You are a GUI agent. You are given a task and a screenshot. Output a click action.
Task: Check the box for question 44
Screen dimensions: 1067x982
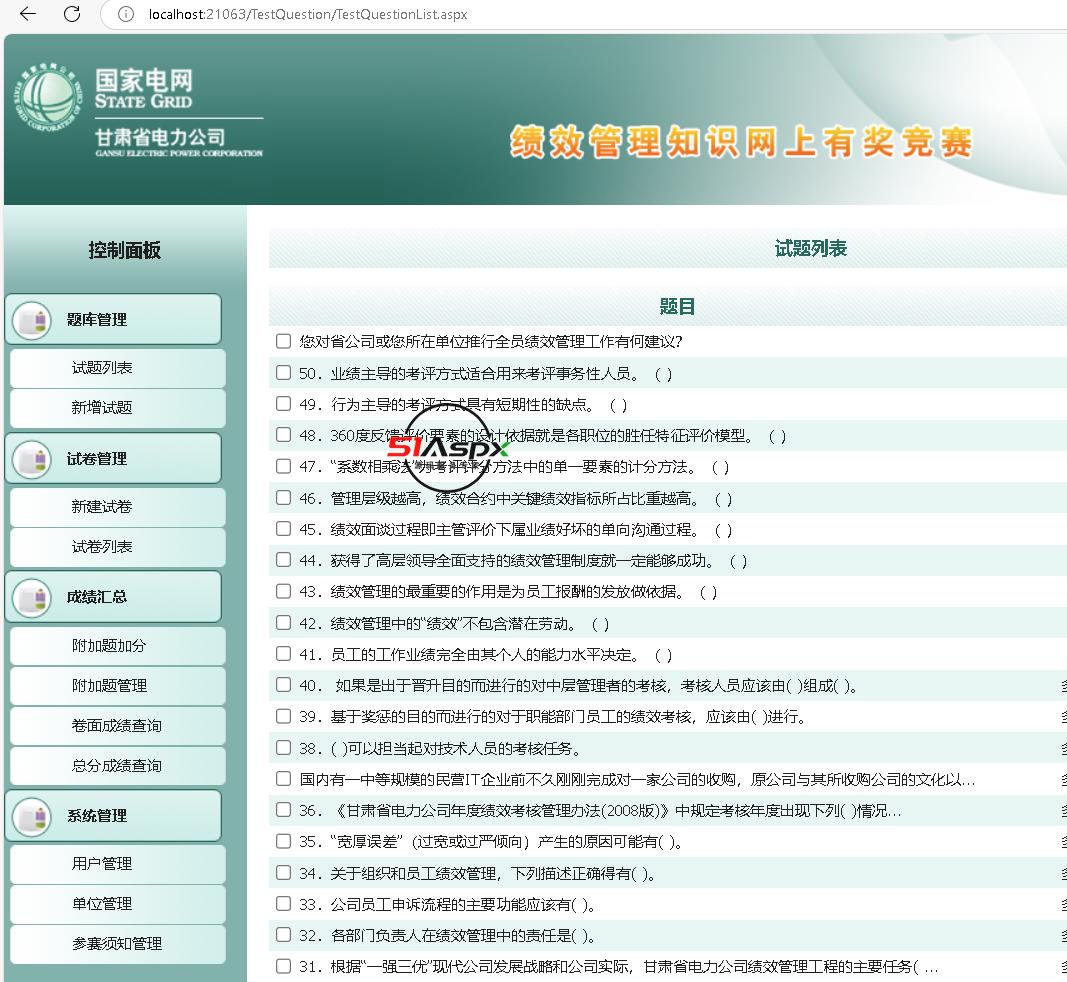(283, 560)
